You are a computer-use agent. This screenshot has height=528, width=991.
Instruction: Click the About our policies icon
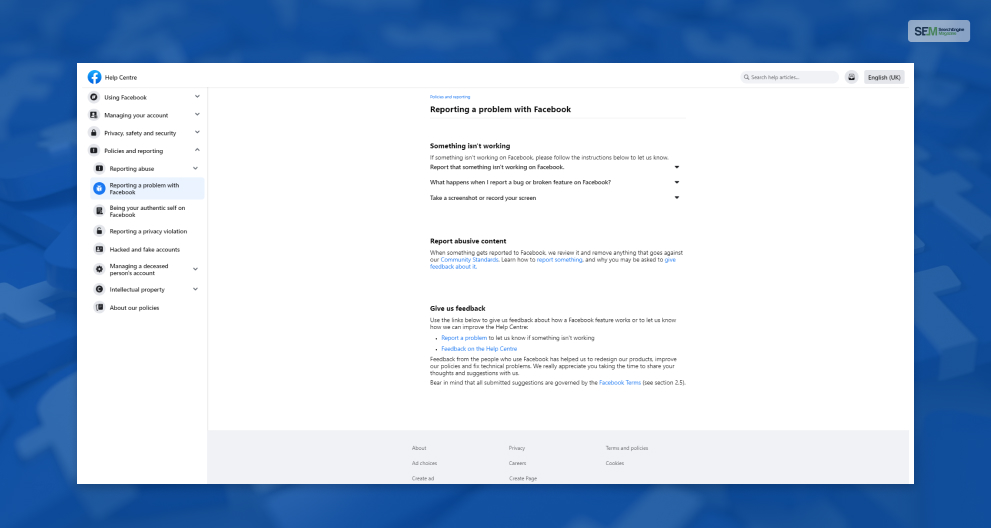(99, 308)
